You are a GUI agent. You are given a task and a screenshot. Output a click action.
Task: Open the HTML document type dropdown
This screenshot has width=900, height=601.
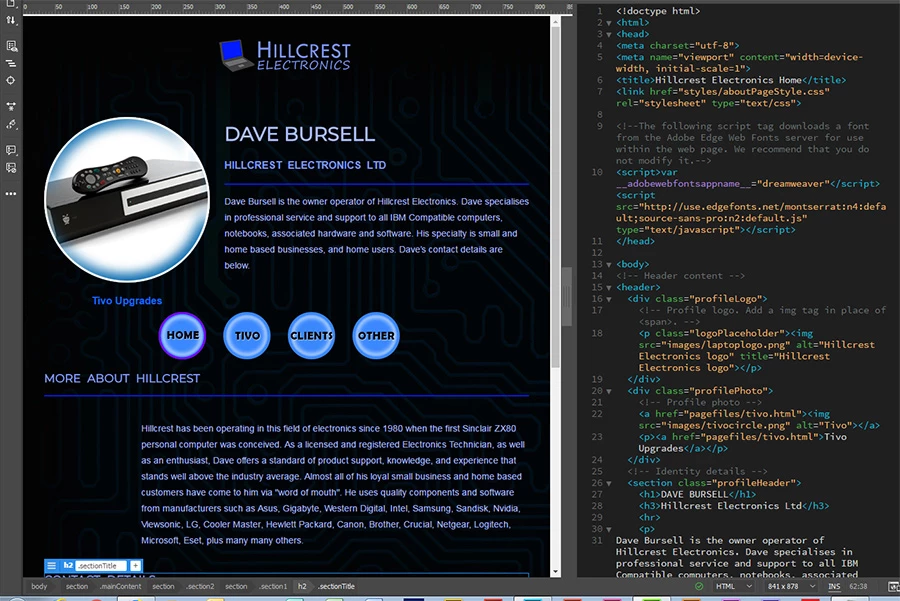pos(734,586)
